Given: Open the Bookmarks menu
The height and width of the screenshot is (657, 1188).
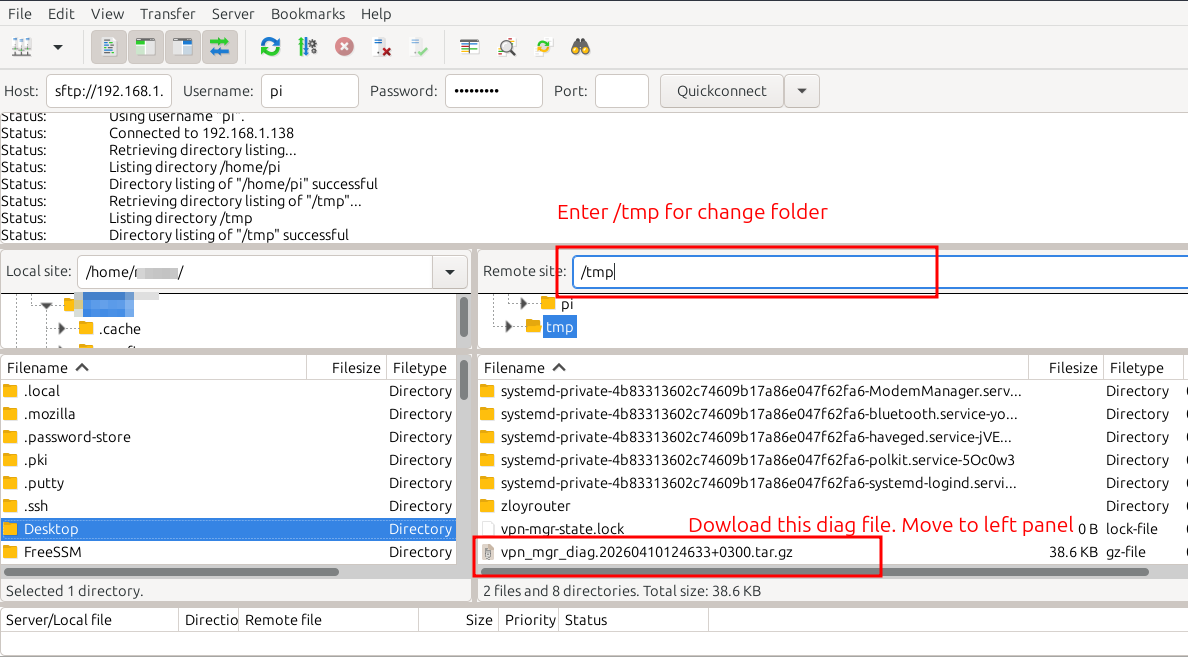Looking at the screenshot, I should coord(307,13).
